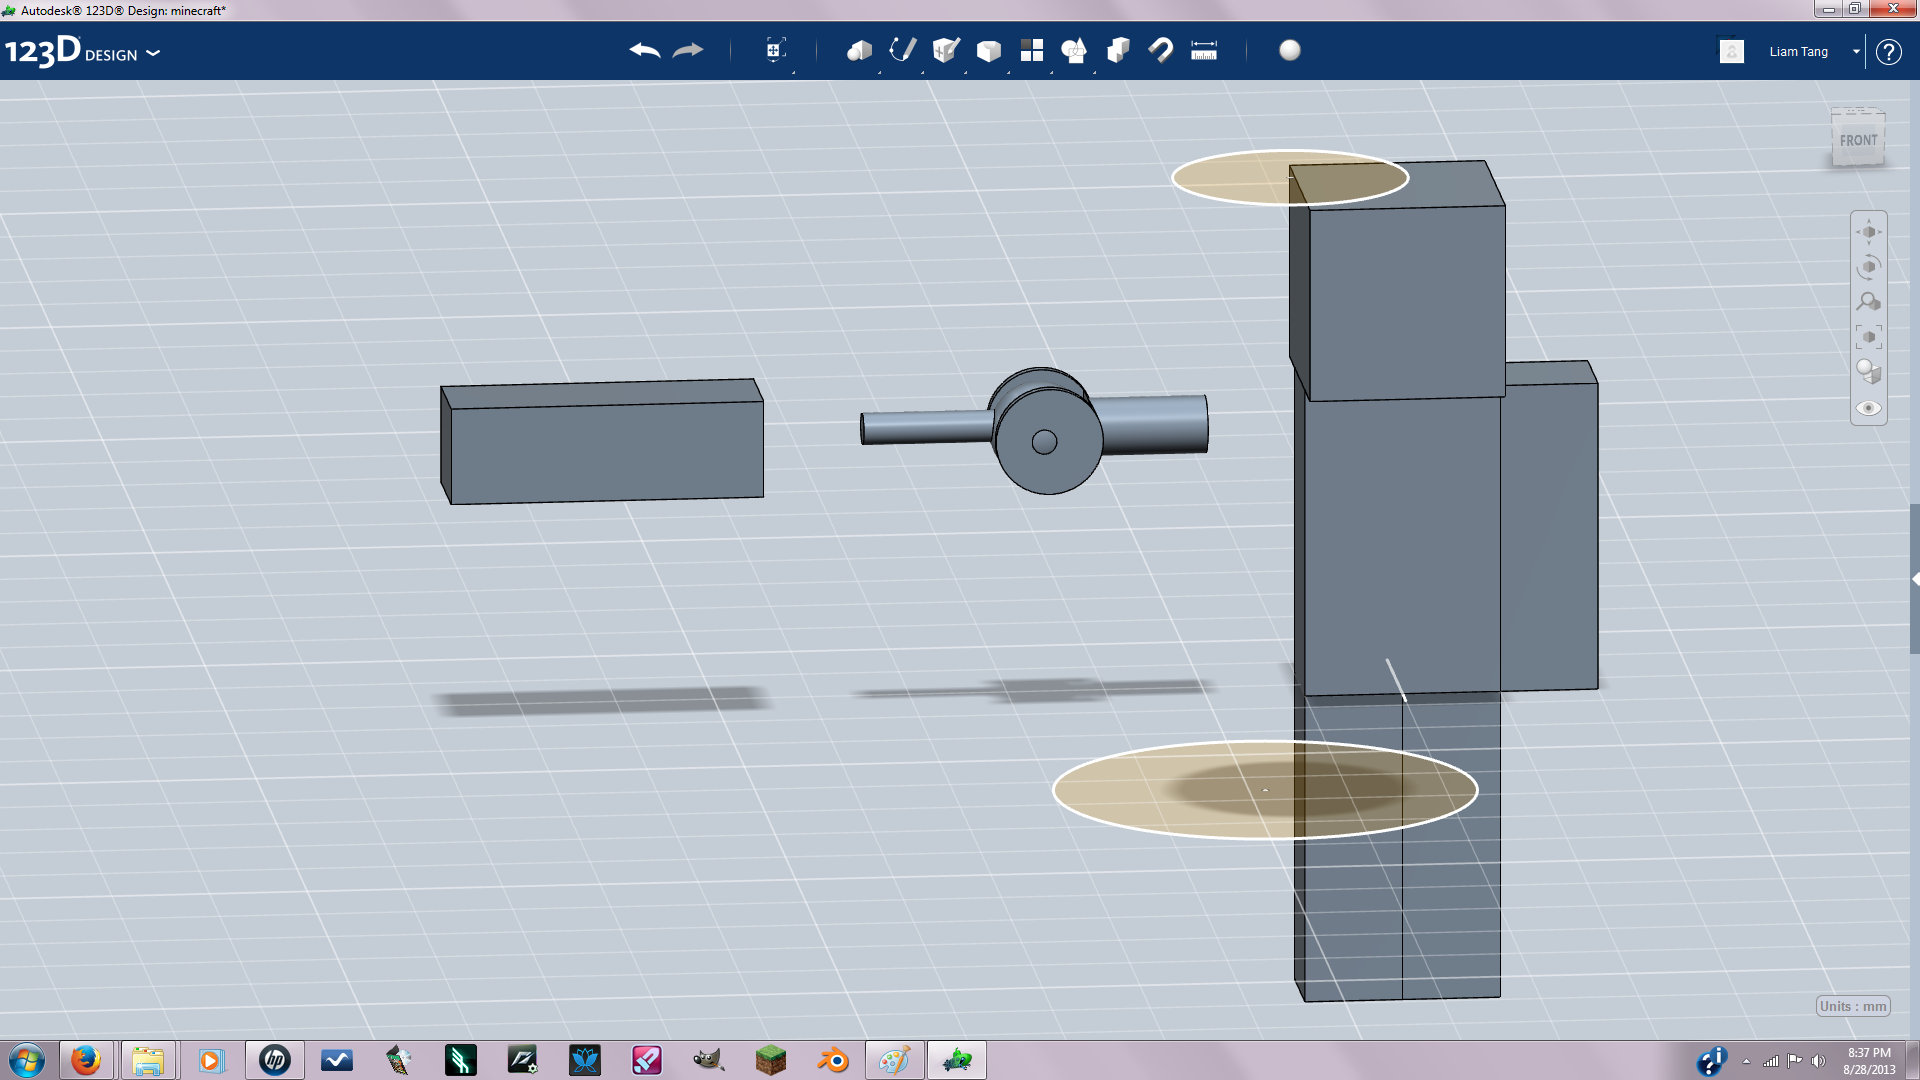The height and width of the screenshot is (1080, 1920).
Task: Change the visual style materials icon
Action: [x=1869, y=372]
